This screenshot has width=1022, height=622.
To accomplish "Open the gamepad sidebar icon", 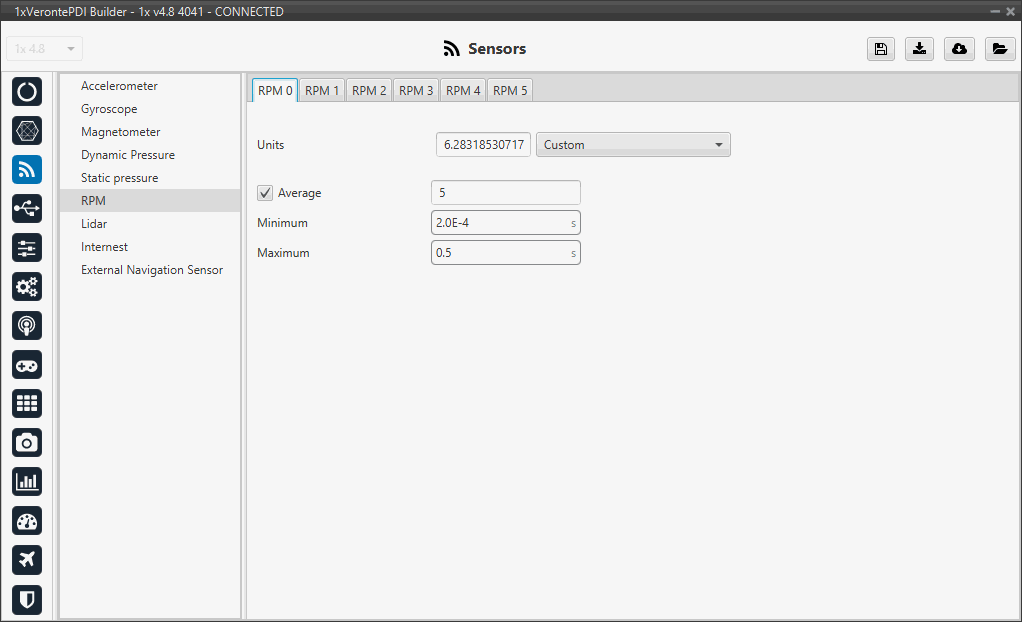I will [x=27, y=365].
